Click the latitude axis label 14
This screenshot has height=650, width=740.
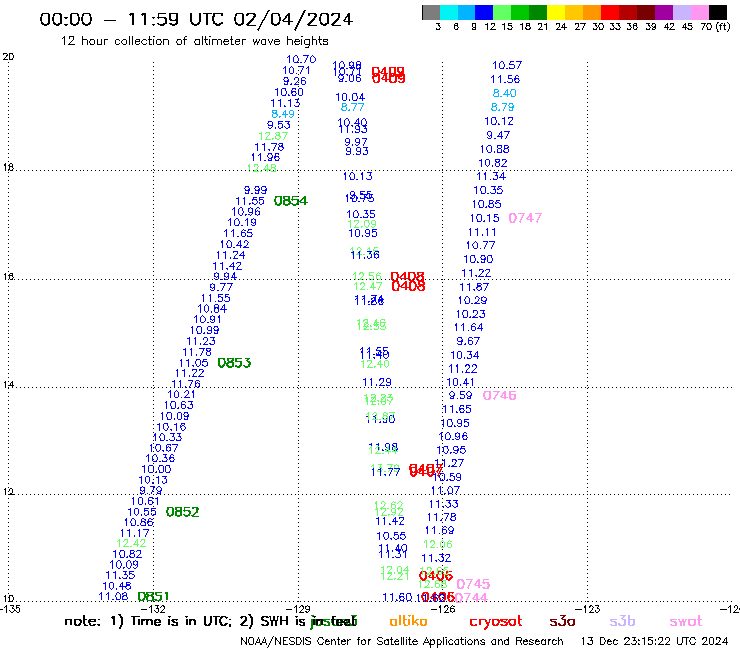click(x=8, y=385)
